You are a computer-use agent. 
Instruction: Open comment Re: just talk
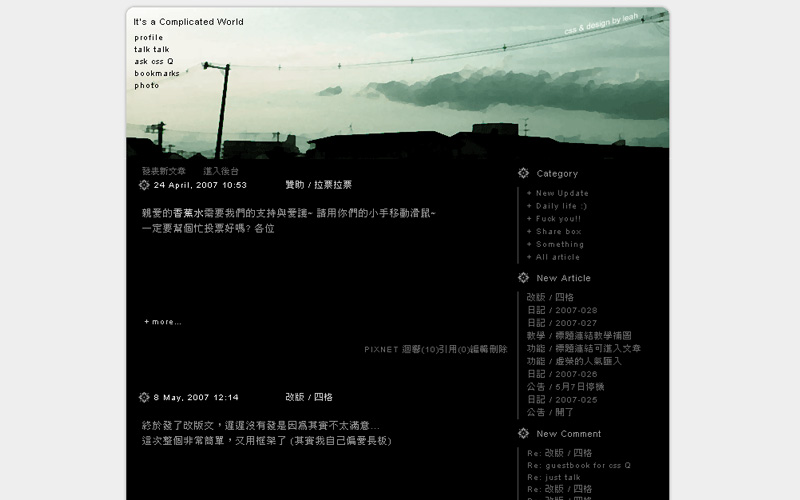coord(554,478)
